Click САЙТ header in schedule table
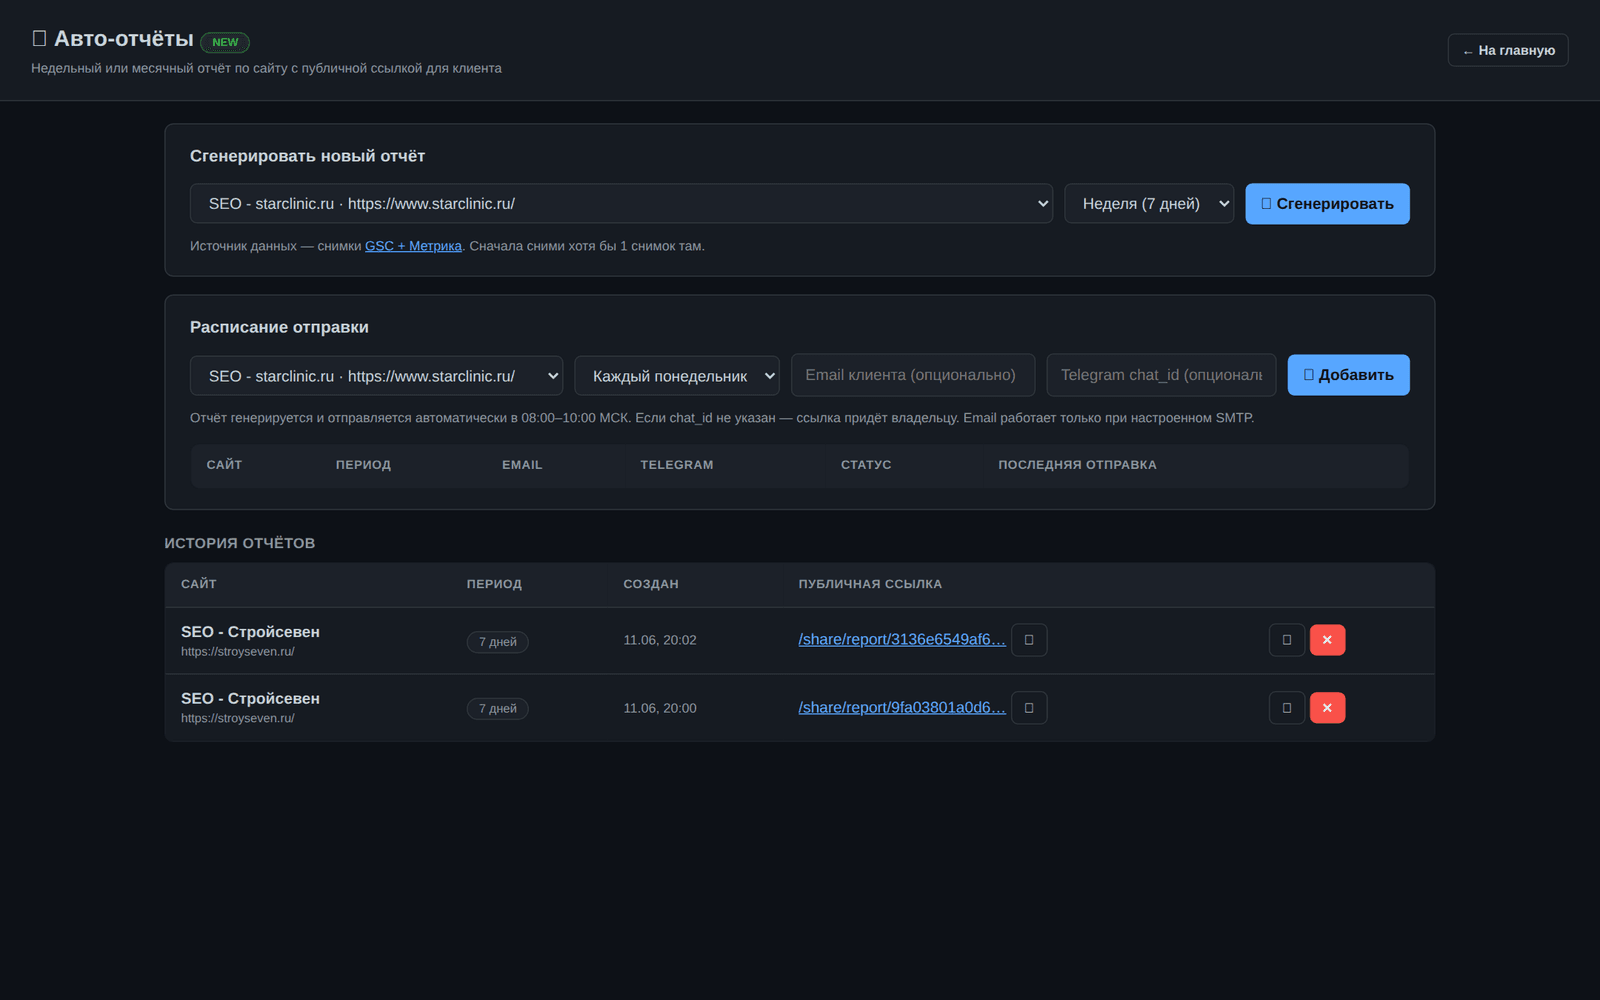1600x1000 pixels. [x=224, y=465]
